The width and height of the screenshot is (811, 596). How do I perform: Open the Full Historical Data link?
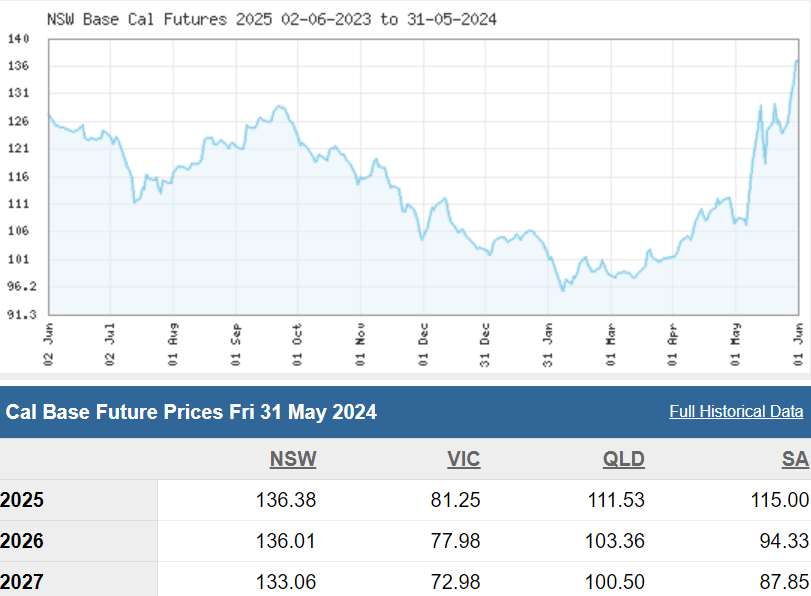[x=736, y=411]
